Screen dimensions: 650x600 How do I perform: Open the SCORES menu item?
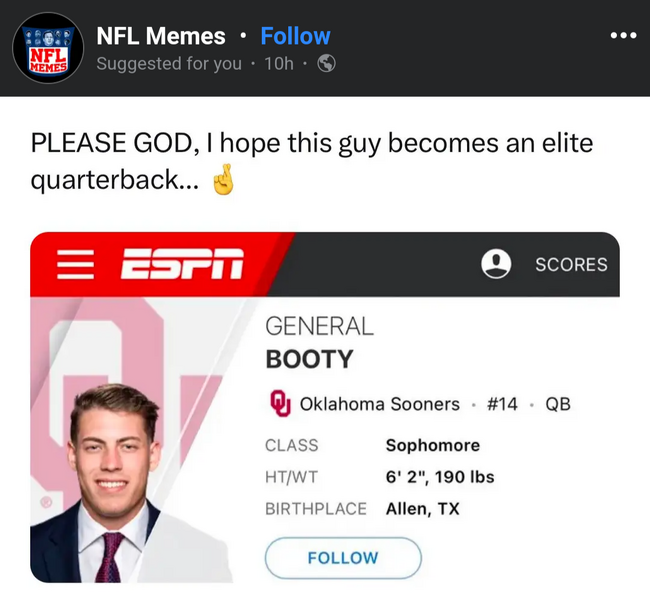click(571, 265)
